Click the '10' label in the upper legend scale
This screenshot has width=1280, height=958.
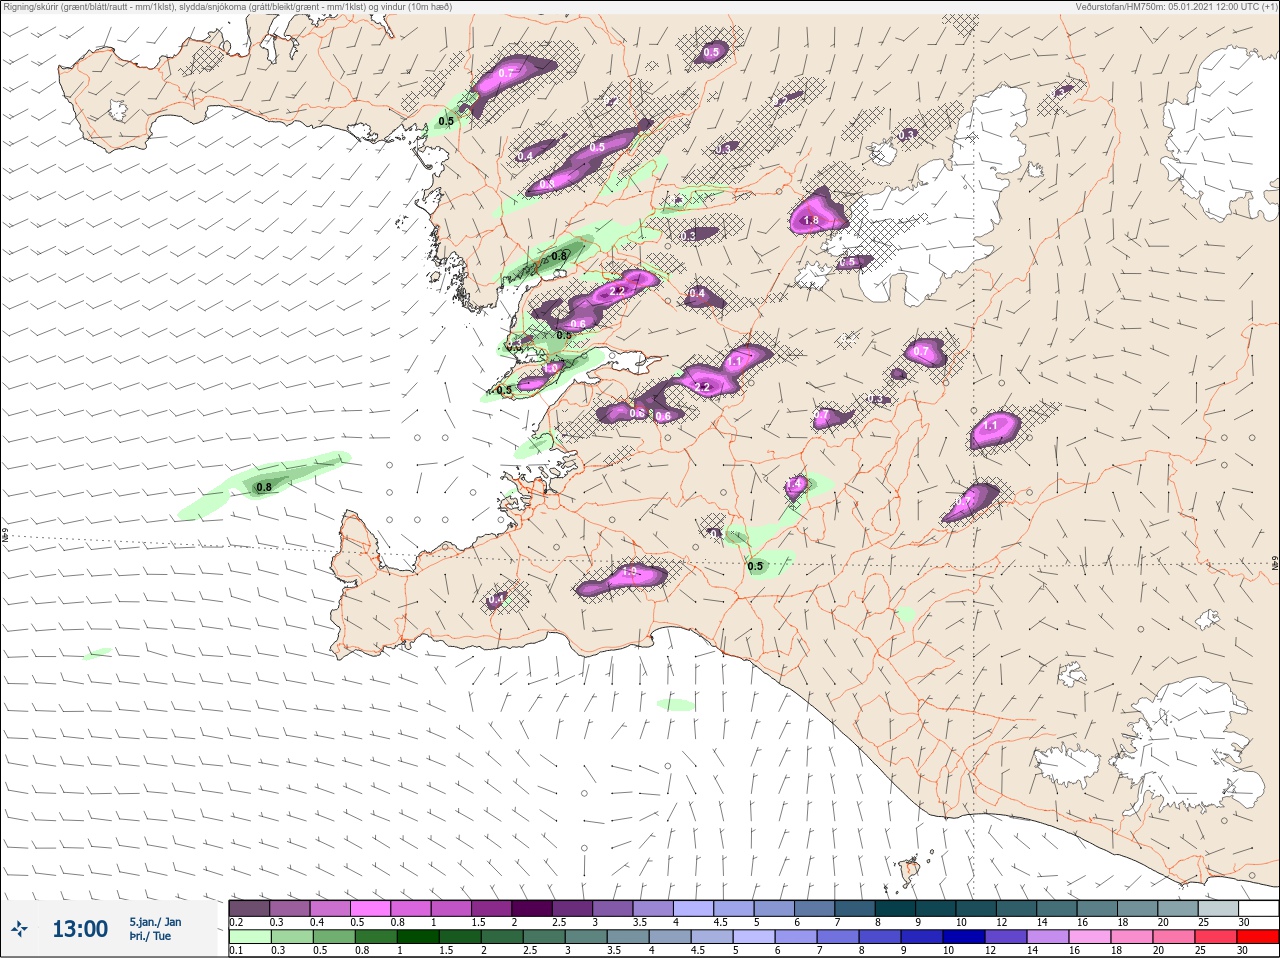coord(961,922)
